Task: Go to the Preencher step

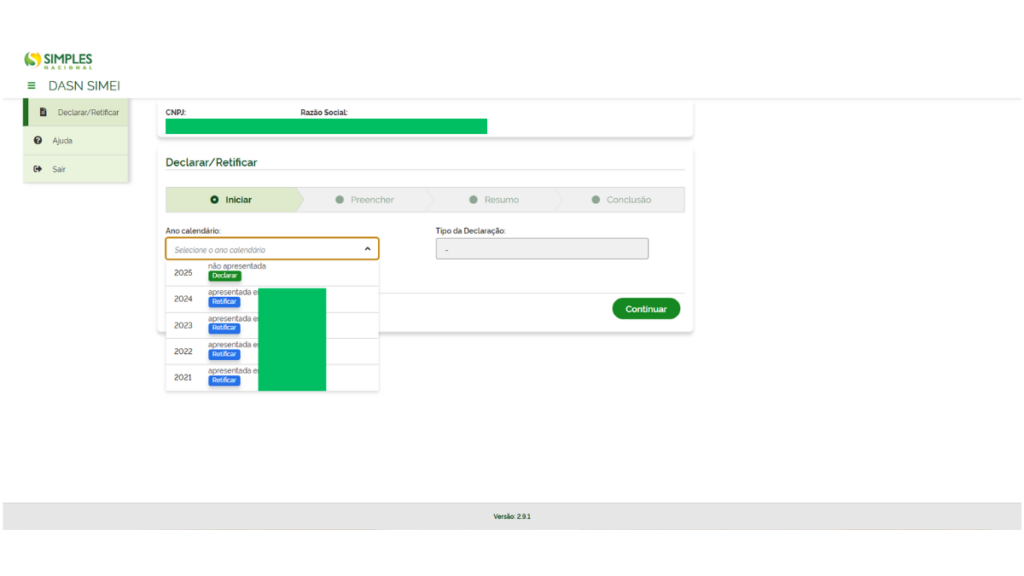Action: [365, 200]
